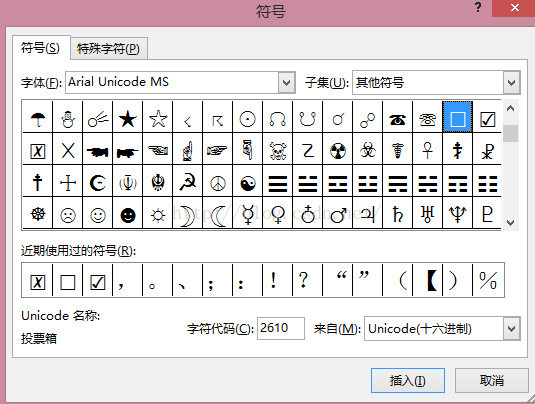
Task: Pick the black telephone symbol
Action: [x=398, y=119]
